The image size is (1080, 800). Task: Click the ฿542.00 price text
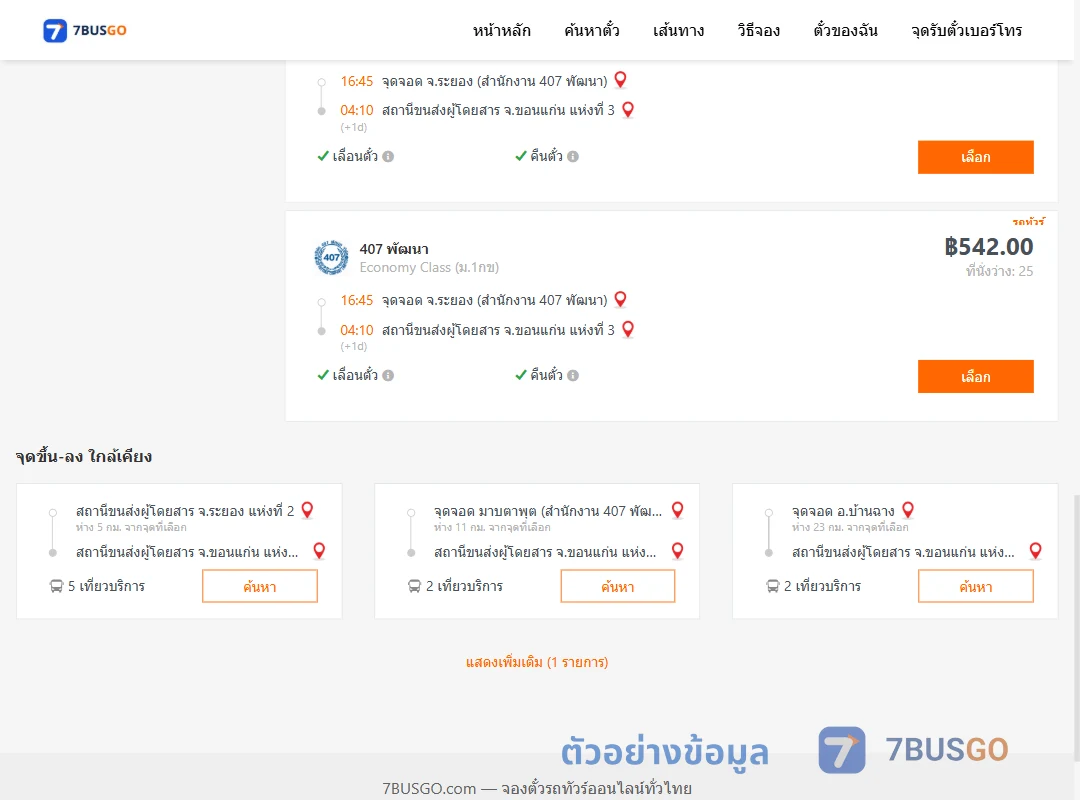pyautogui.click(x=988, y=247)
